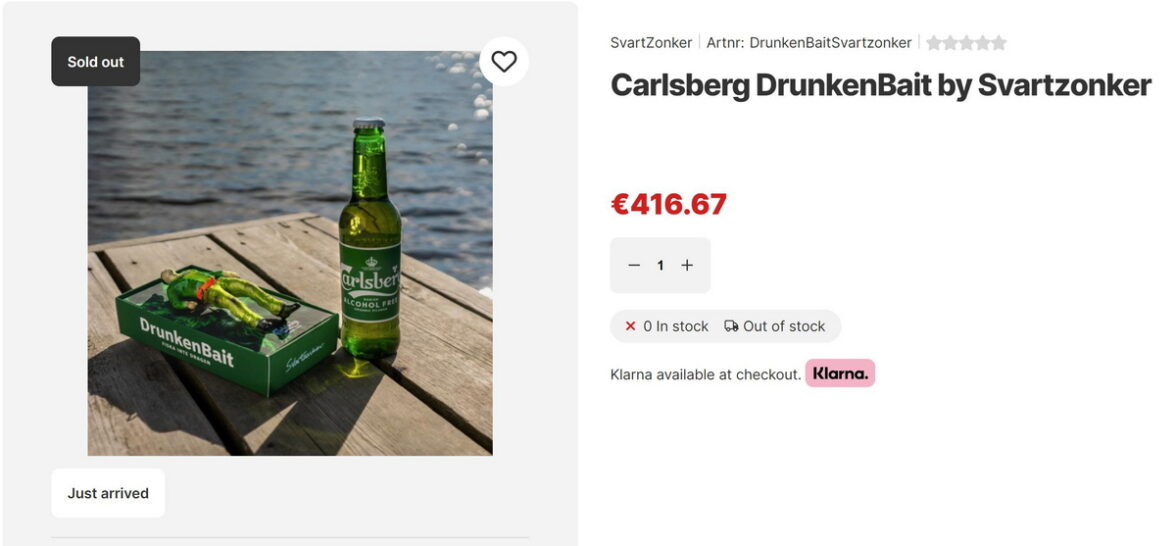Select the third rating star
1176x546 pixels.
point(966,43)
